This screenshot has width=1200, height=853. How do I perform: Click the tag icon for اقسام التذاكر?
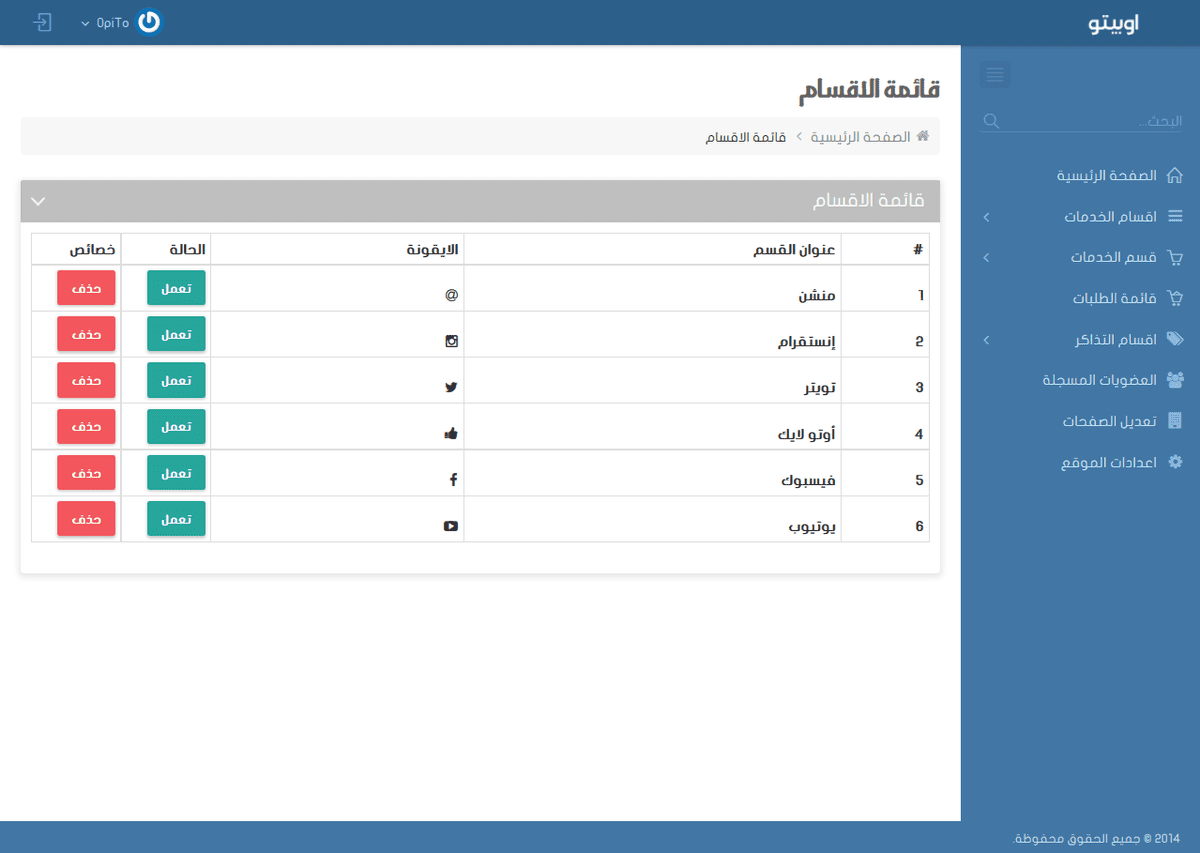click(1175, 339)
